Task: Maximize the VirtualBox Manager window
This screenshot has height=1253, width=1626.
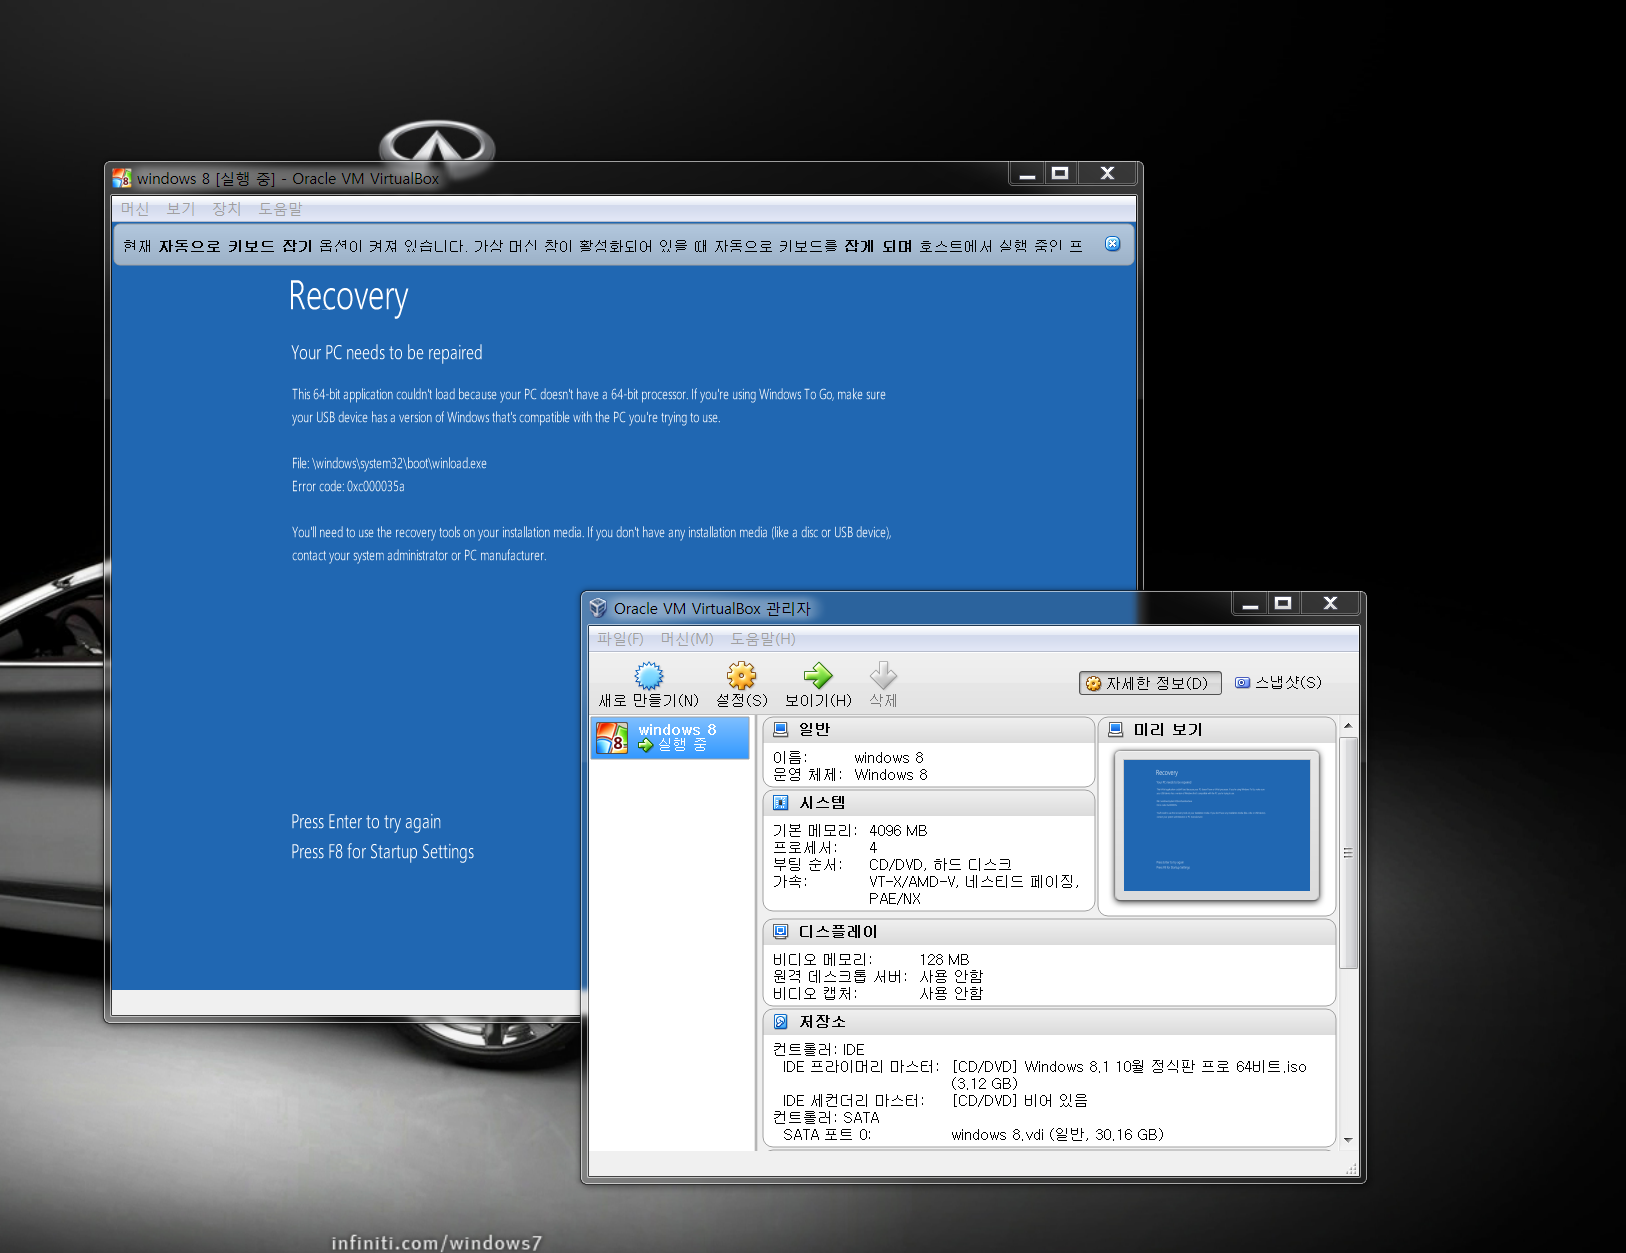Action: [x=1283, y=603]
